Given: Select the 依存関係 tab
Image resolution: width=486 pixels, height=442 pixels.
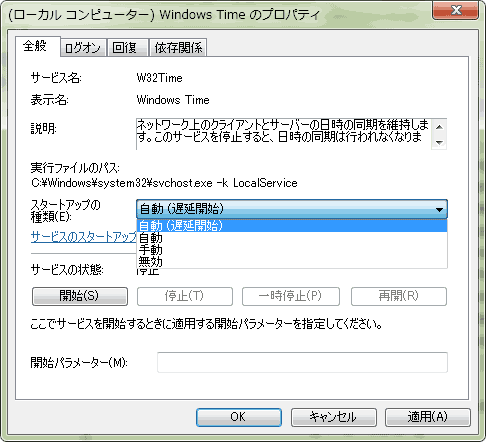Looking at the screenshot, I should 178,48.
